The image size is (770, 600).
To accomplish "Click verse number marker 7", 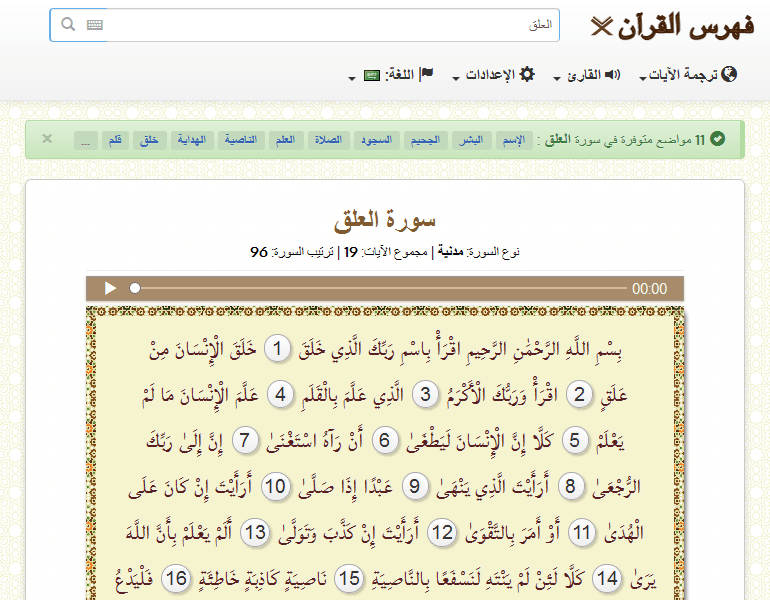I will (x=245, y=440).
